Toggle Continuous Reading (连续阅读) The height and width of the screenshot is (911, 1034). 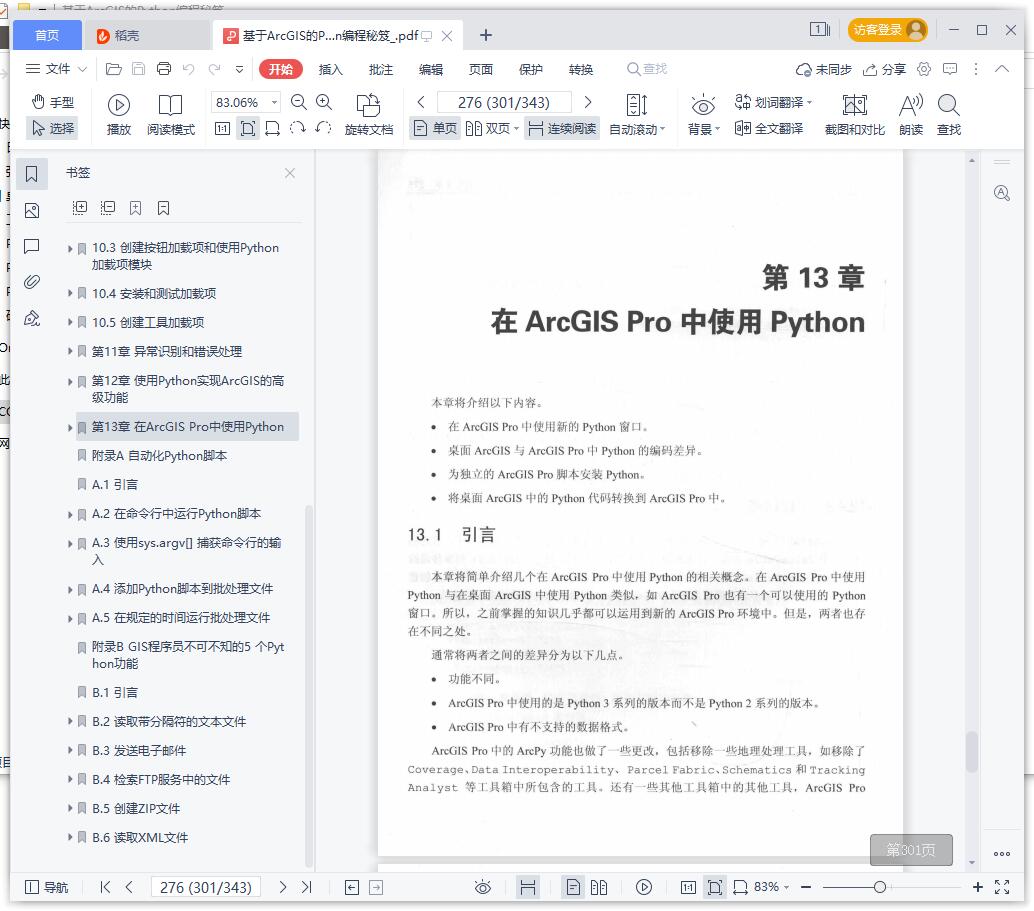(x=563, y=128)
